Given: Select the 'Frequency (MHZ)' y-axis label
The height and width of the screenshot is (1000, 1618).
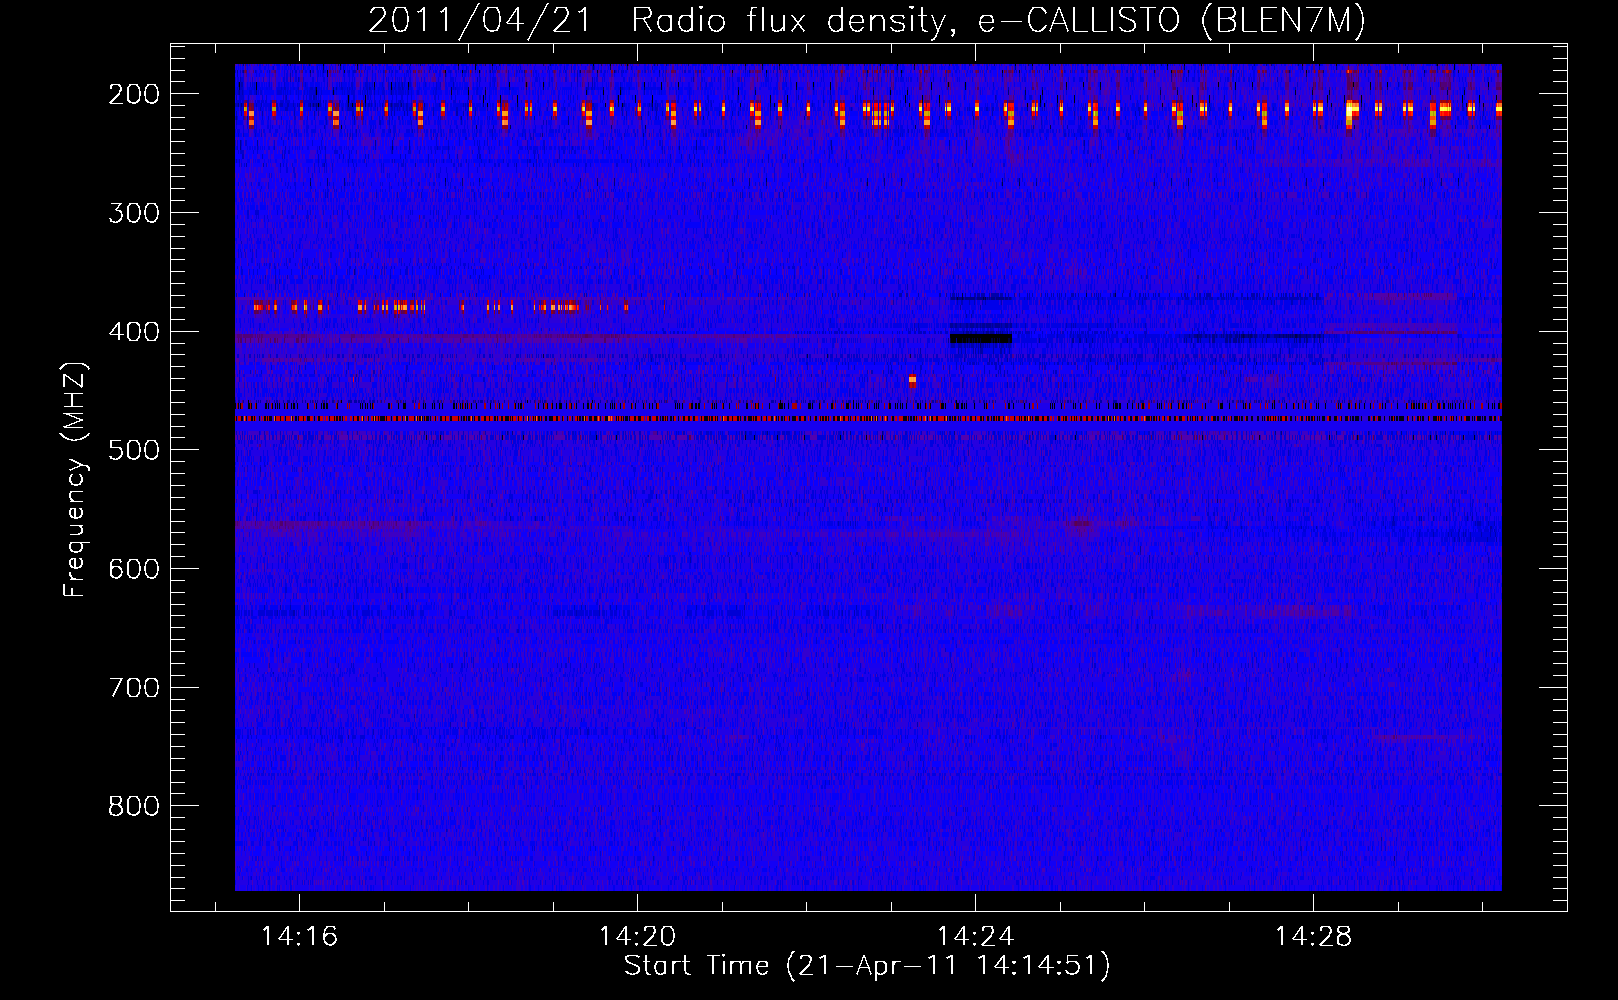Looking at the screenshot, I should tap(75, 479).
